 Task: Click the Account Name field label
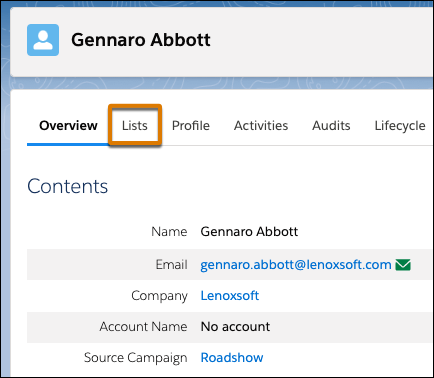click(143, 327)
